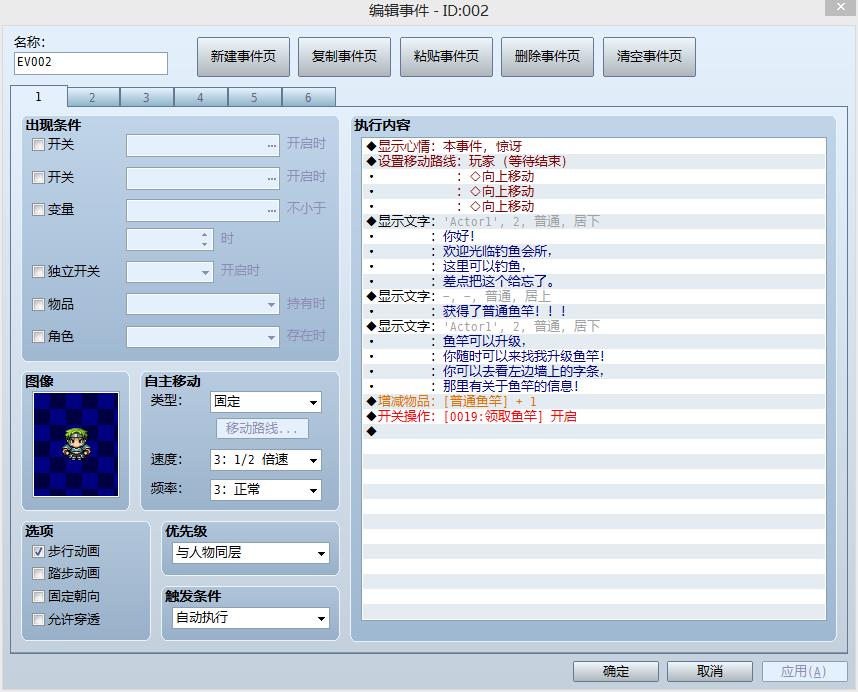Select the line 你好！
The image size is (858, 692).
click(x=594, y=236)
